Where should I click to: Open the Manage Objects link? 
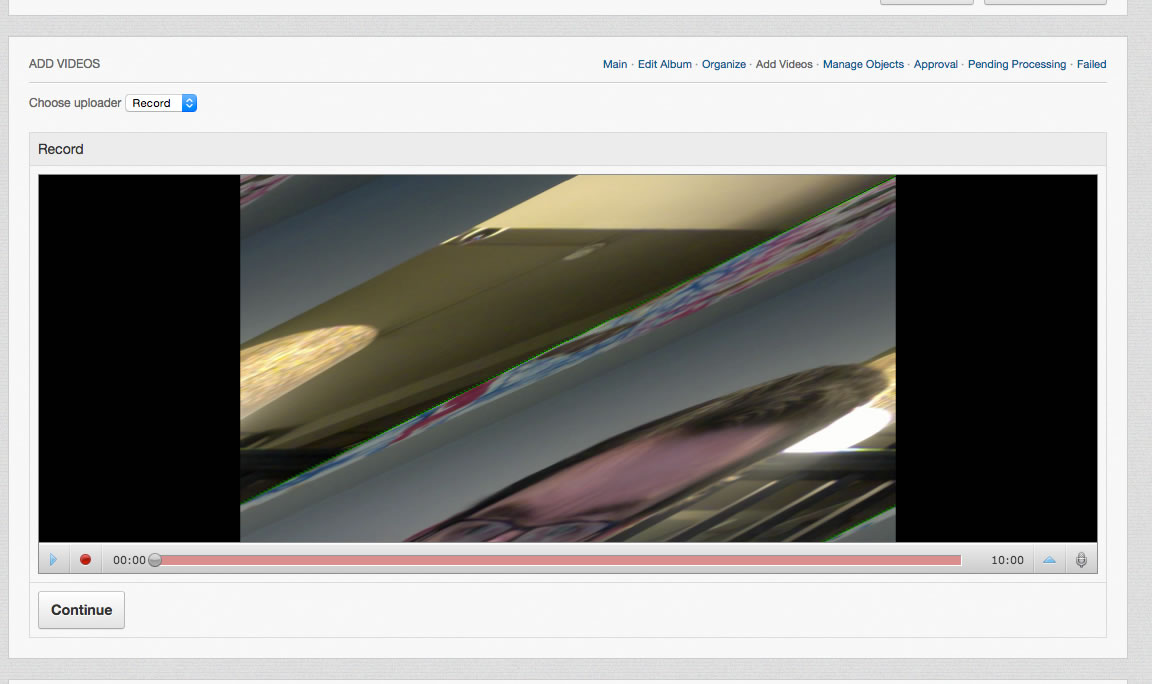[x=863, y=64]
